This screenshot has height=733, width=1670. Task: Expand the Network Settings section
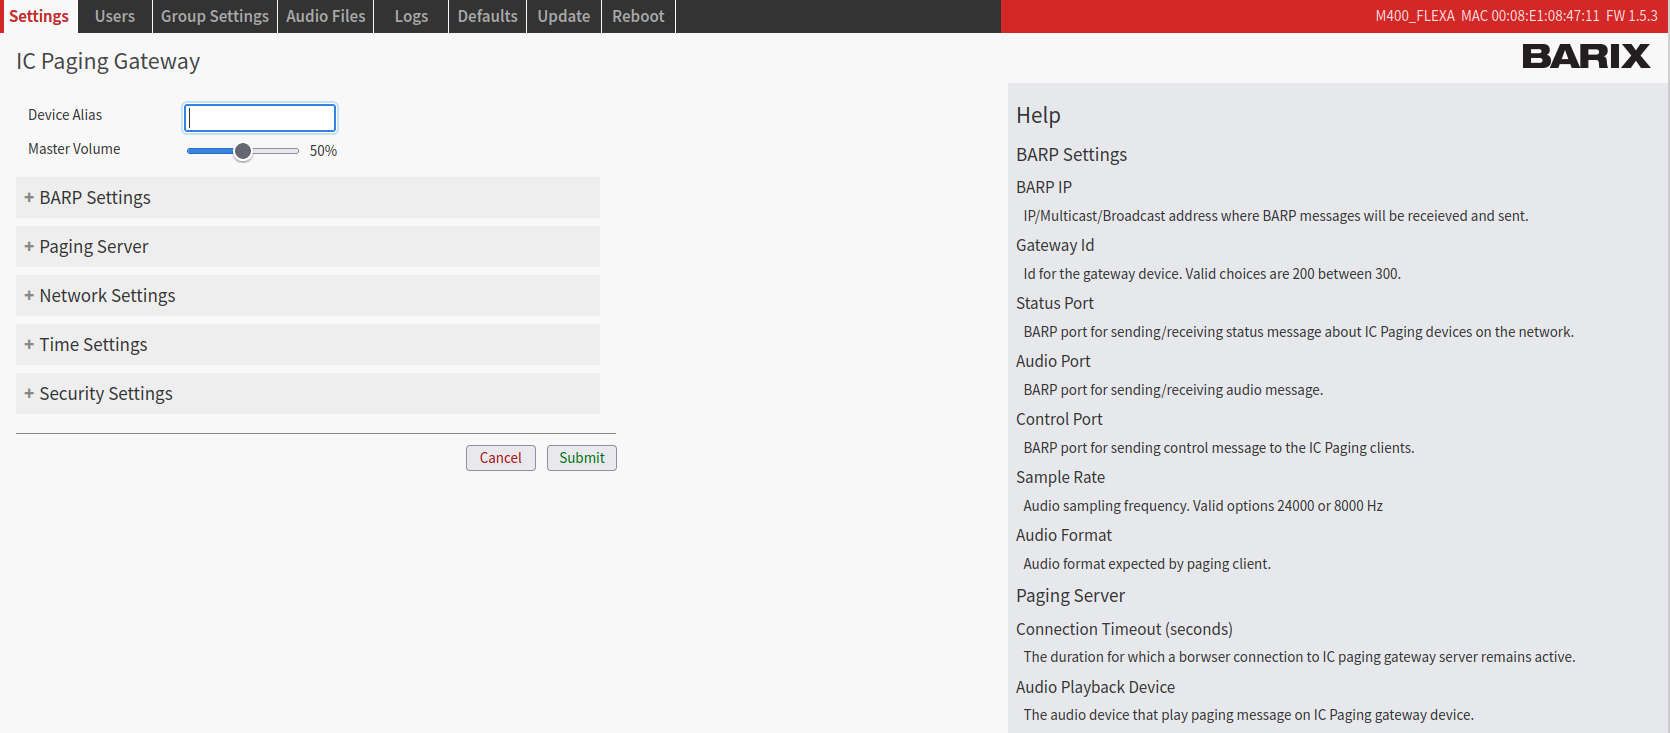point(107,296)
